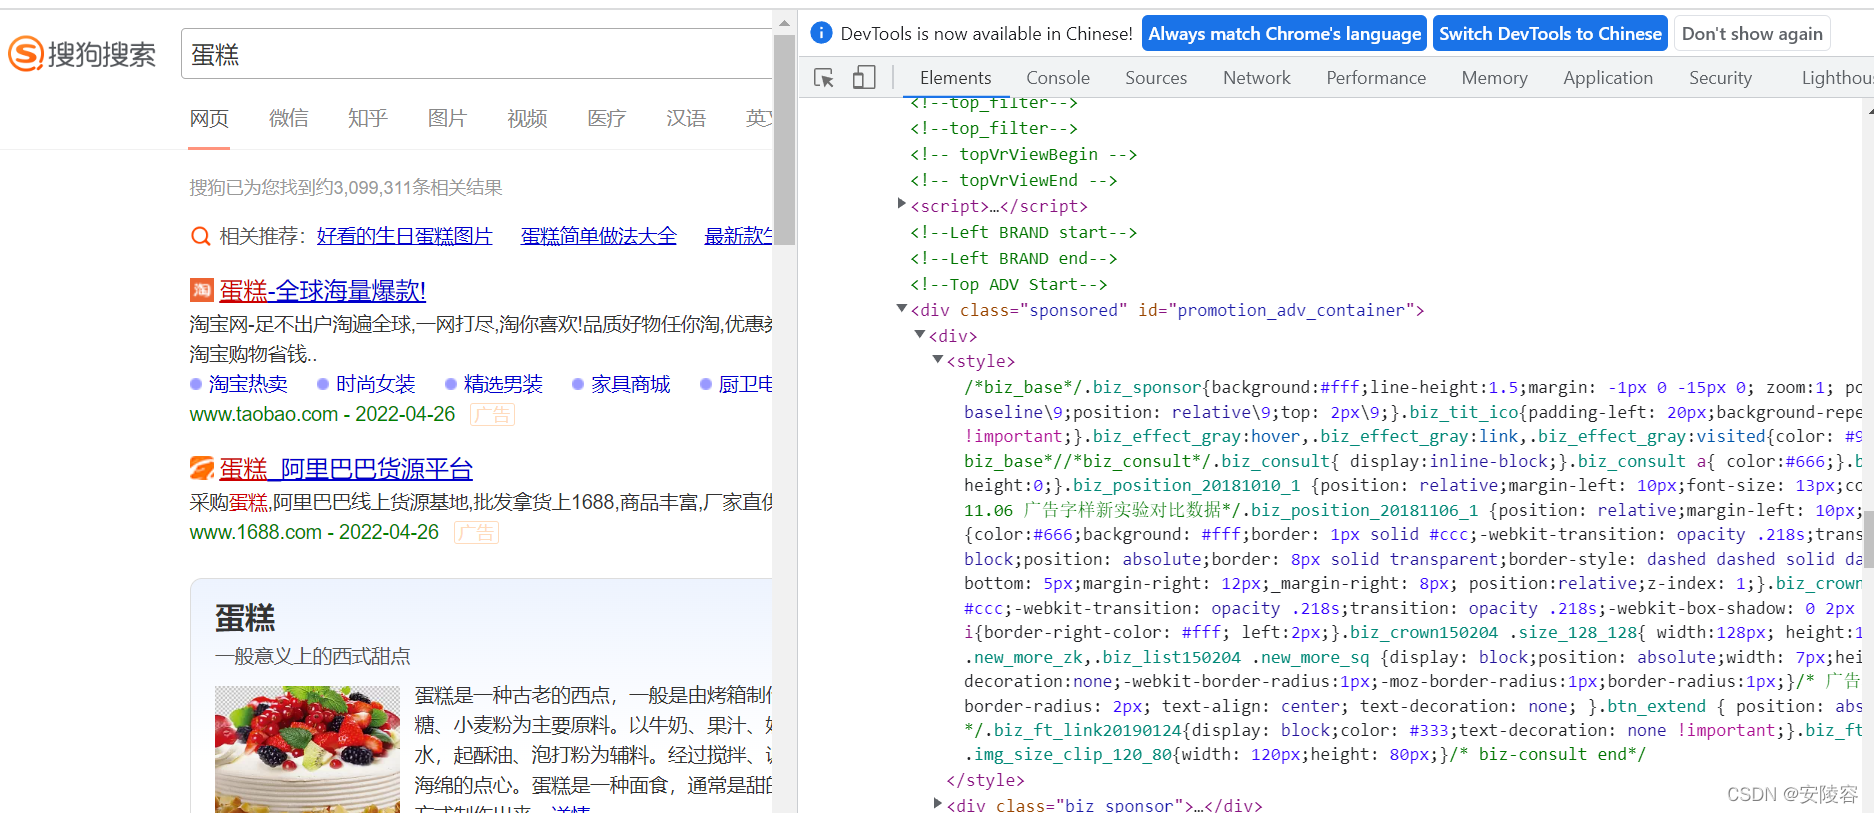Select the topVrViewBegin comment line
The image size is (1874, 813).
tap(1023, 154)
